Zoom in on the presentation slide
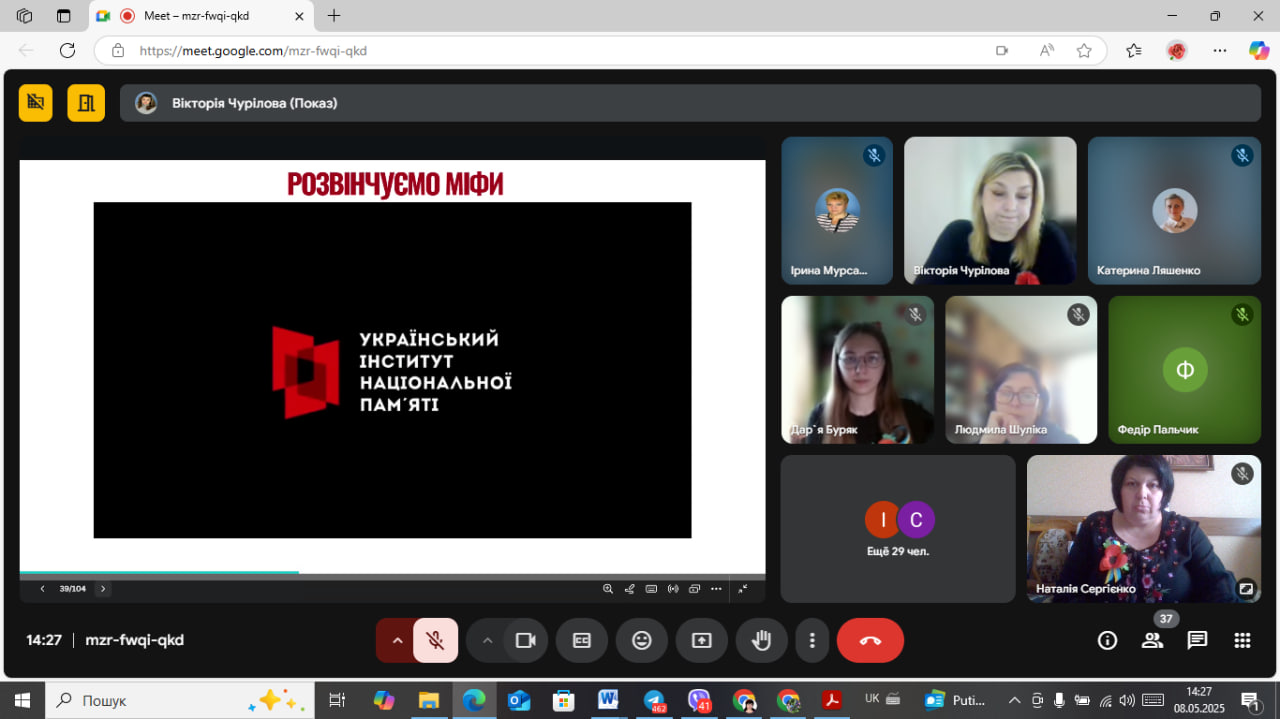 tap(608, 589)
